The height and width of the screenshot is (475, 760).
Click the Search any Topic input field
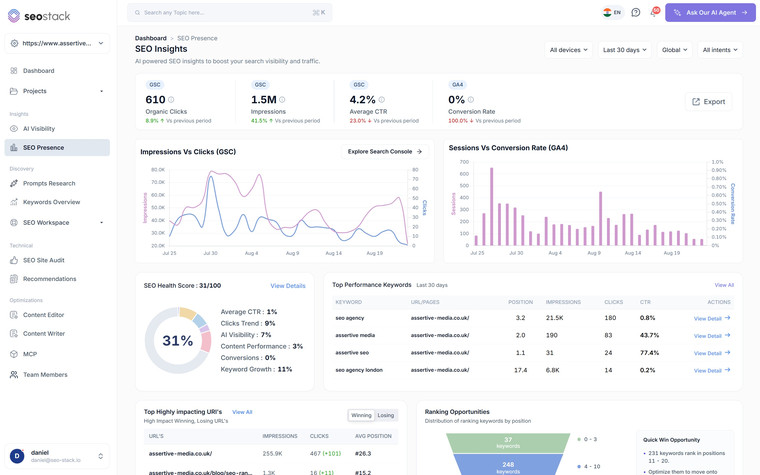230,13
